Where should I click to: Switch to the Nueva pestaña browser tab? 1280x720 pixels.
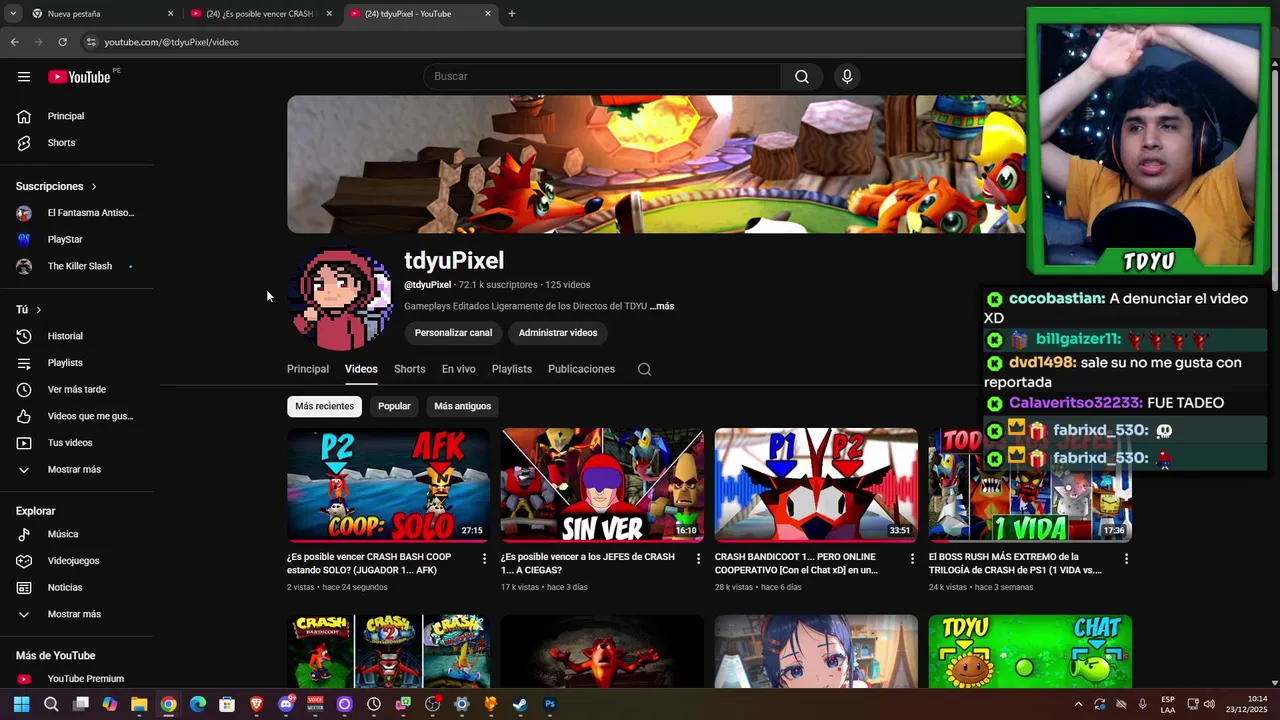(x=101, y=14)
